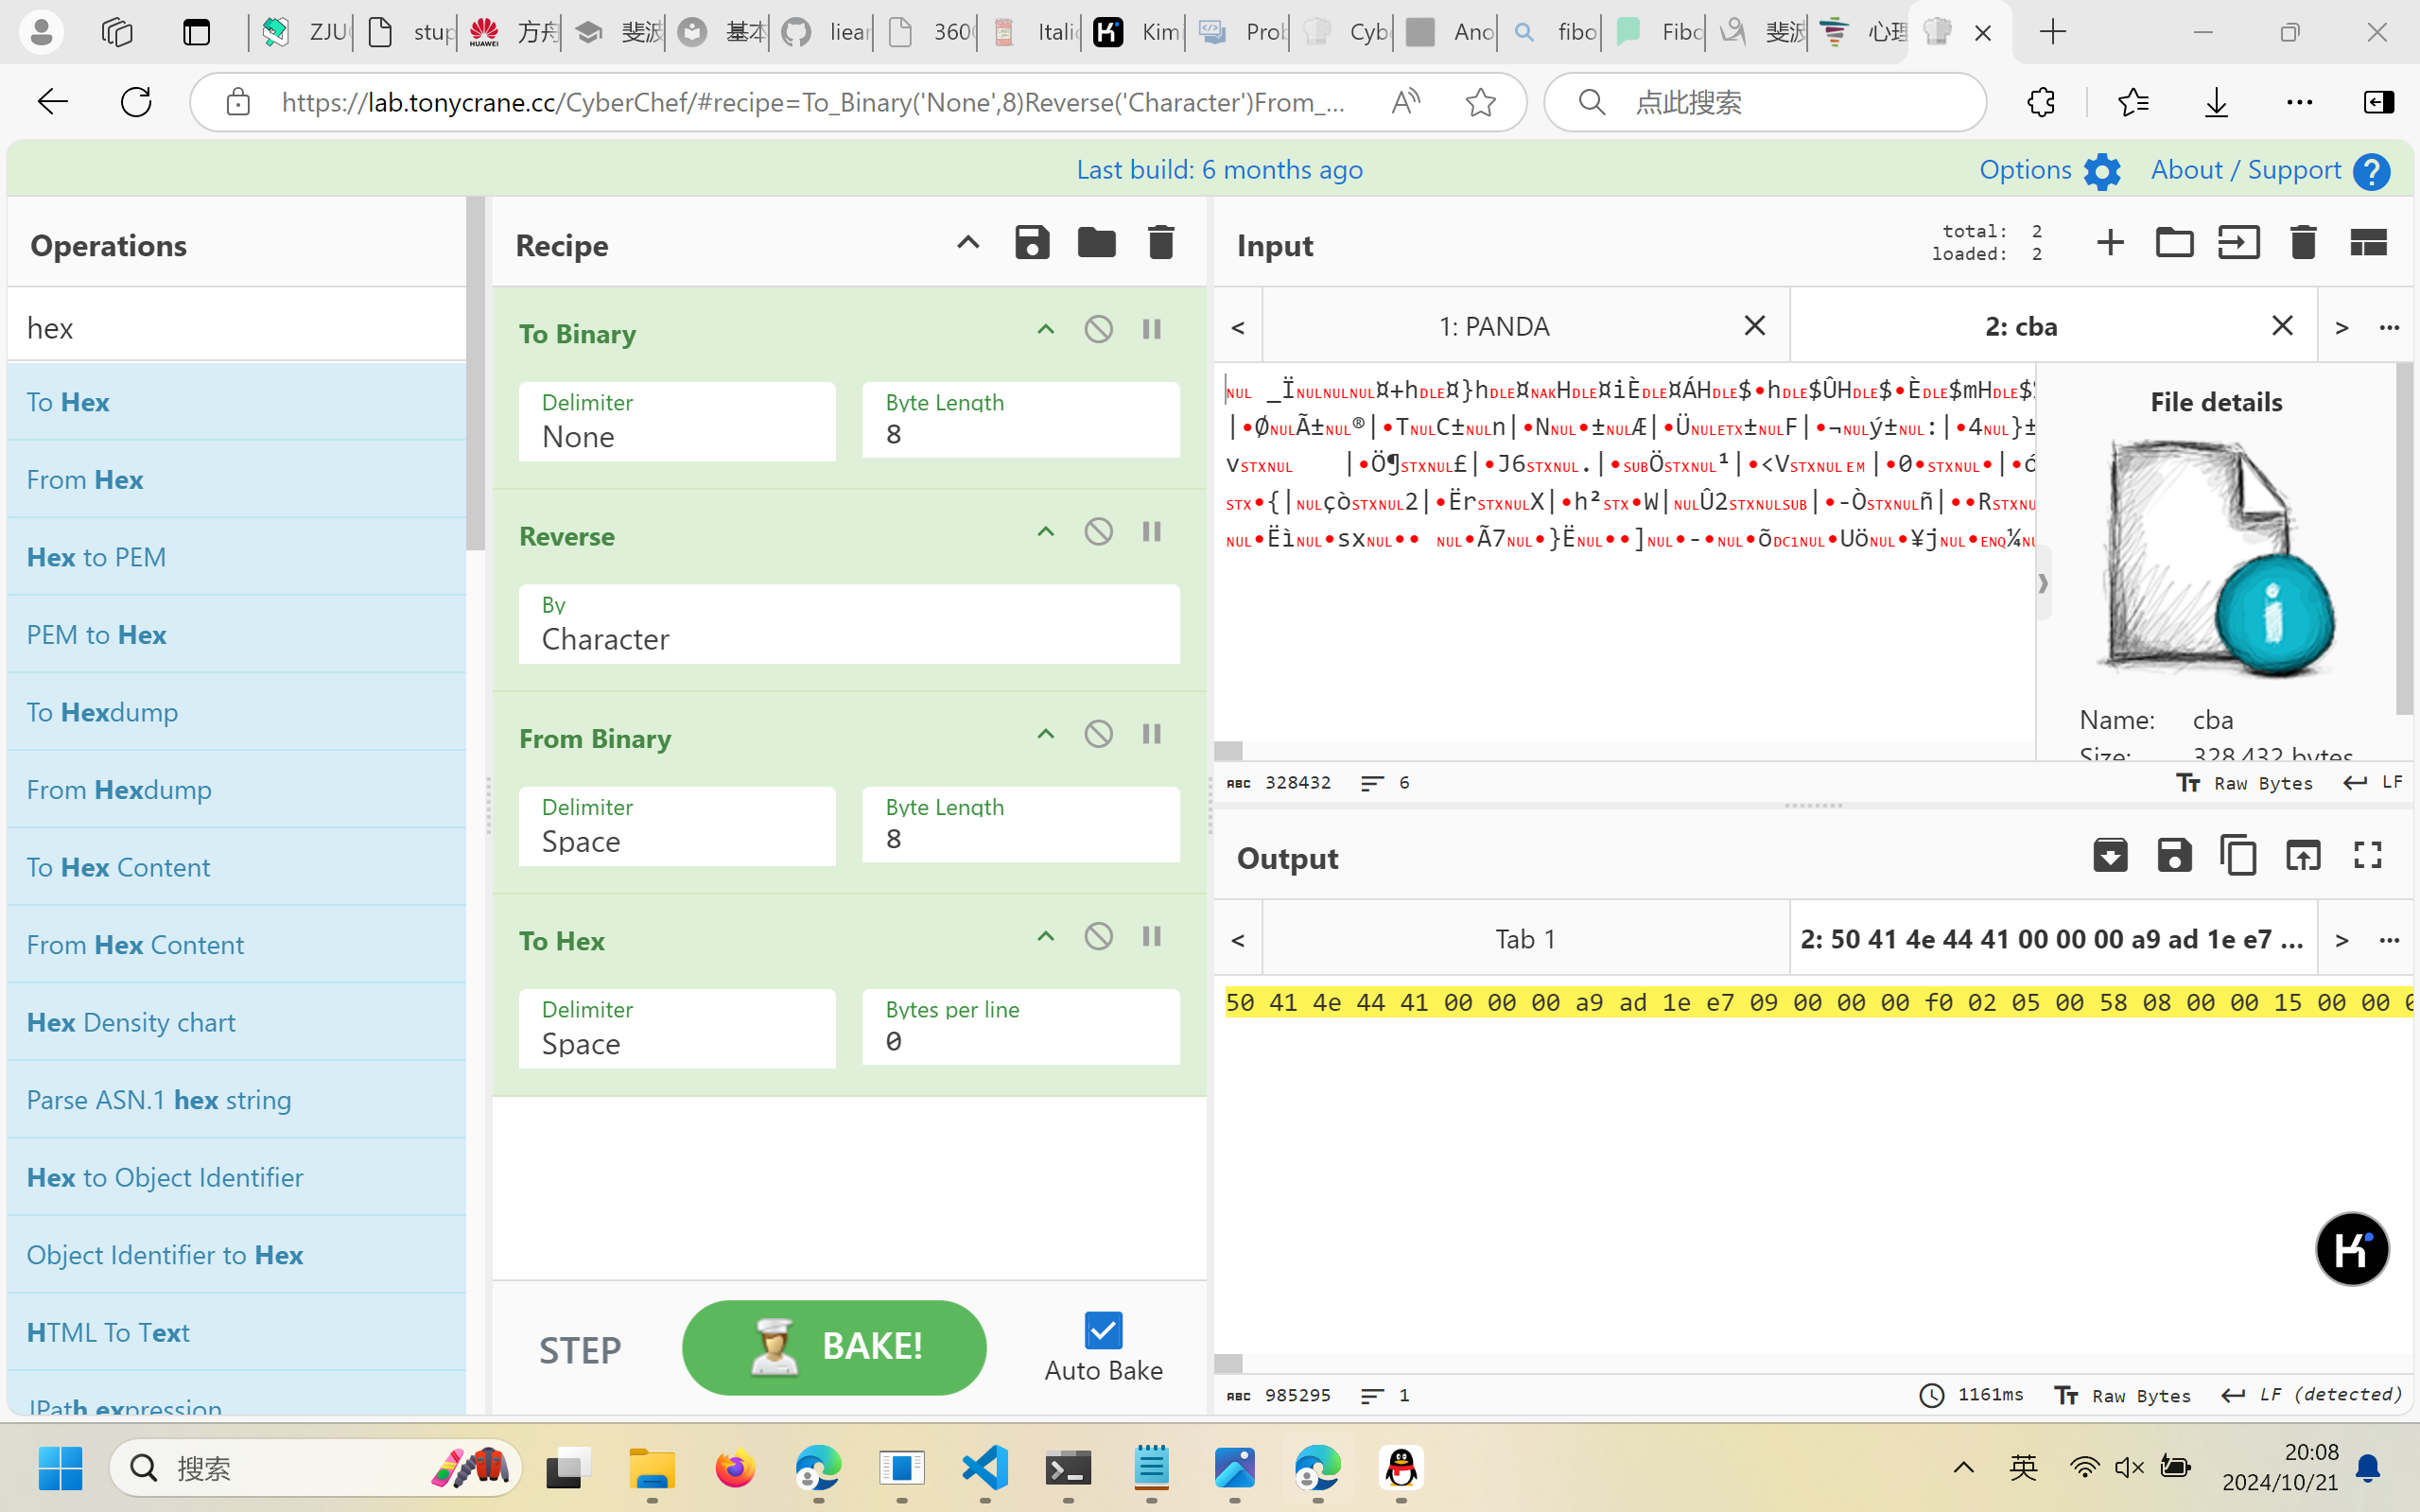This screenshot has height=1512, width=2420.
Task: Set a breakpoint on the Reverse operation
Action: click(x=1152, y=532)
